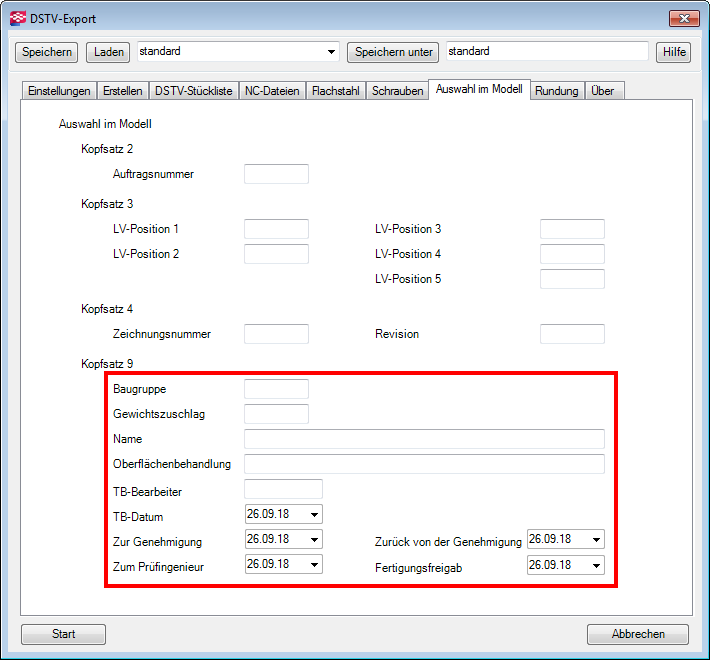Switch to the Flachstahl tab
The width and height of the screenshot is (710, 660).
point(336,91)
